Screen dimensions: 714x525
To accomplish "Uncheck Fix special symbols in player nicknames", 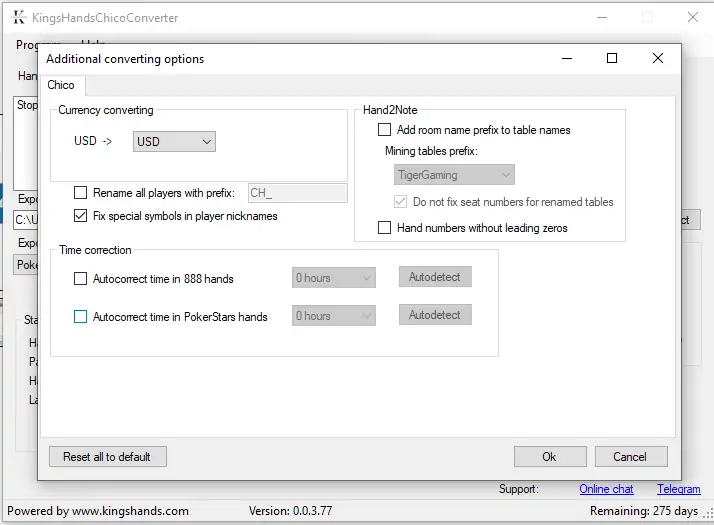I will (81, 216).
